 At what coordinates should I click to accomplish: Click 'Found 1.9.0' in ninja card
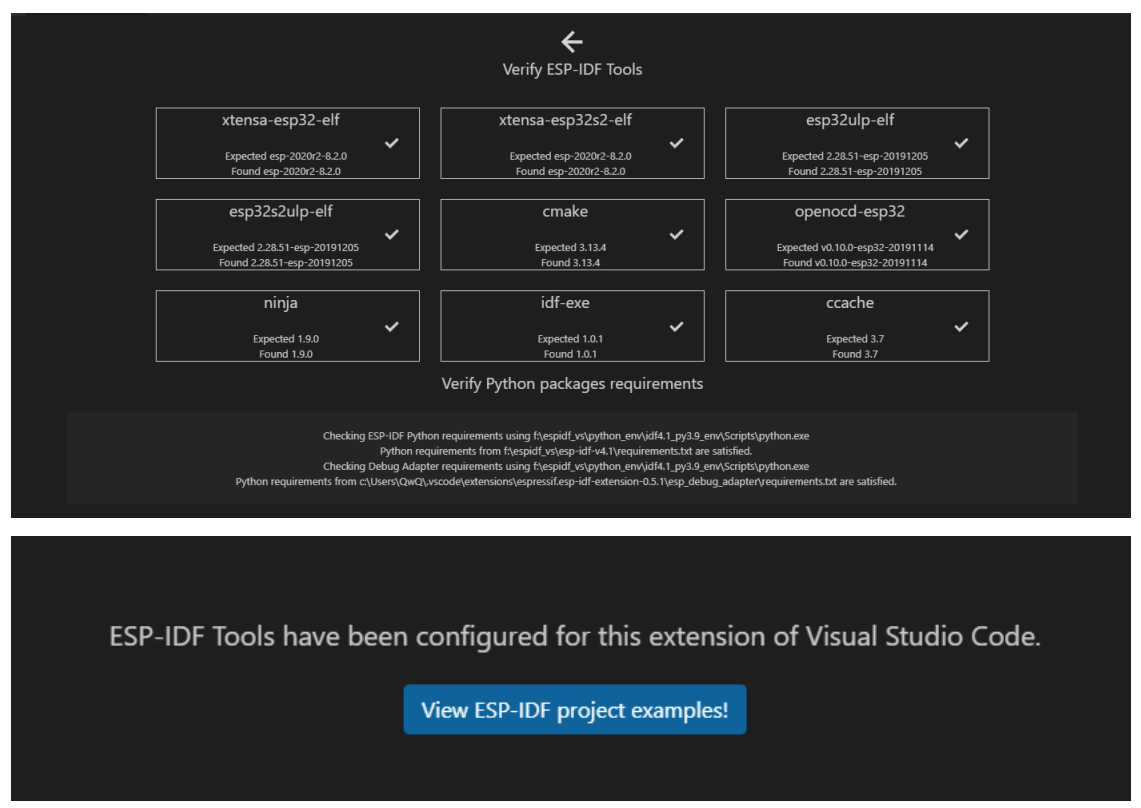tap(286, 355)
